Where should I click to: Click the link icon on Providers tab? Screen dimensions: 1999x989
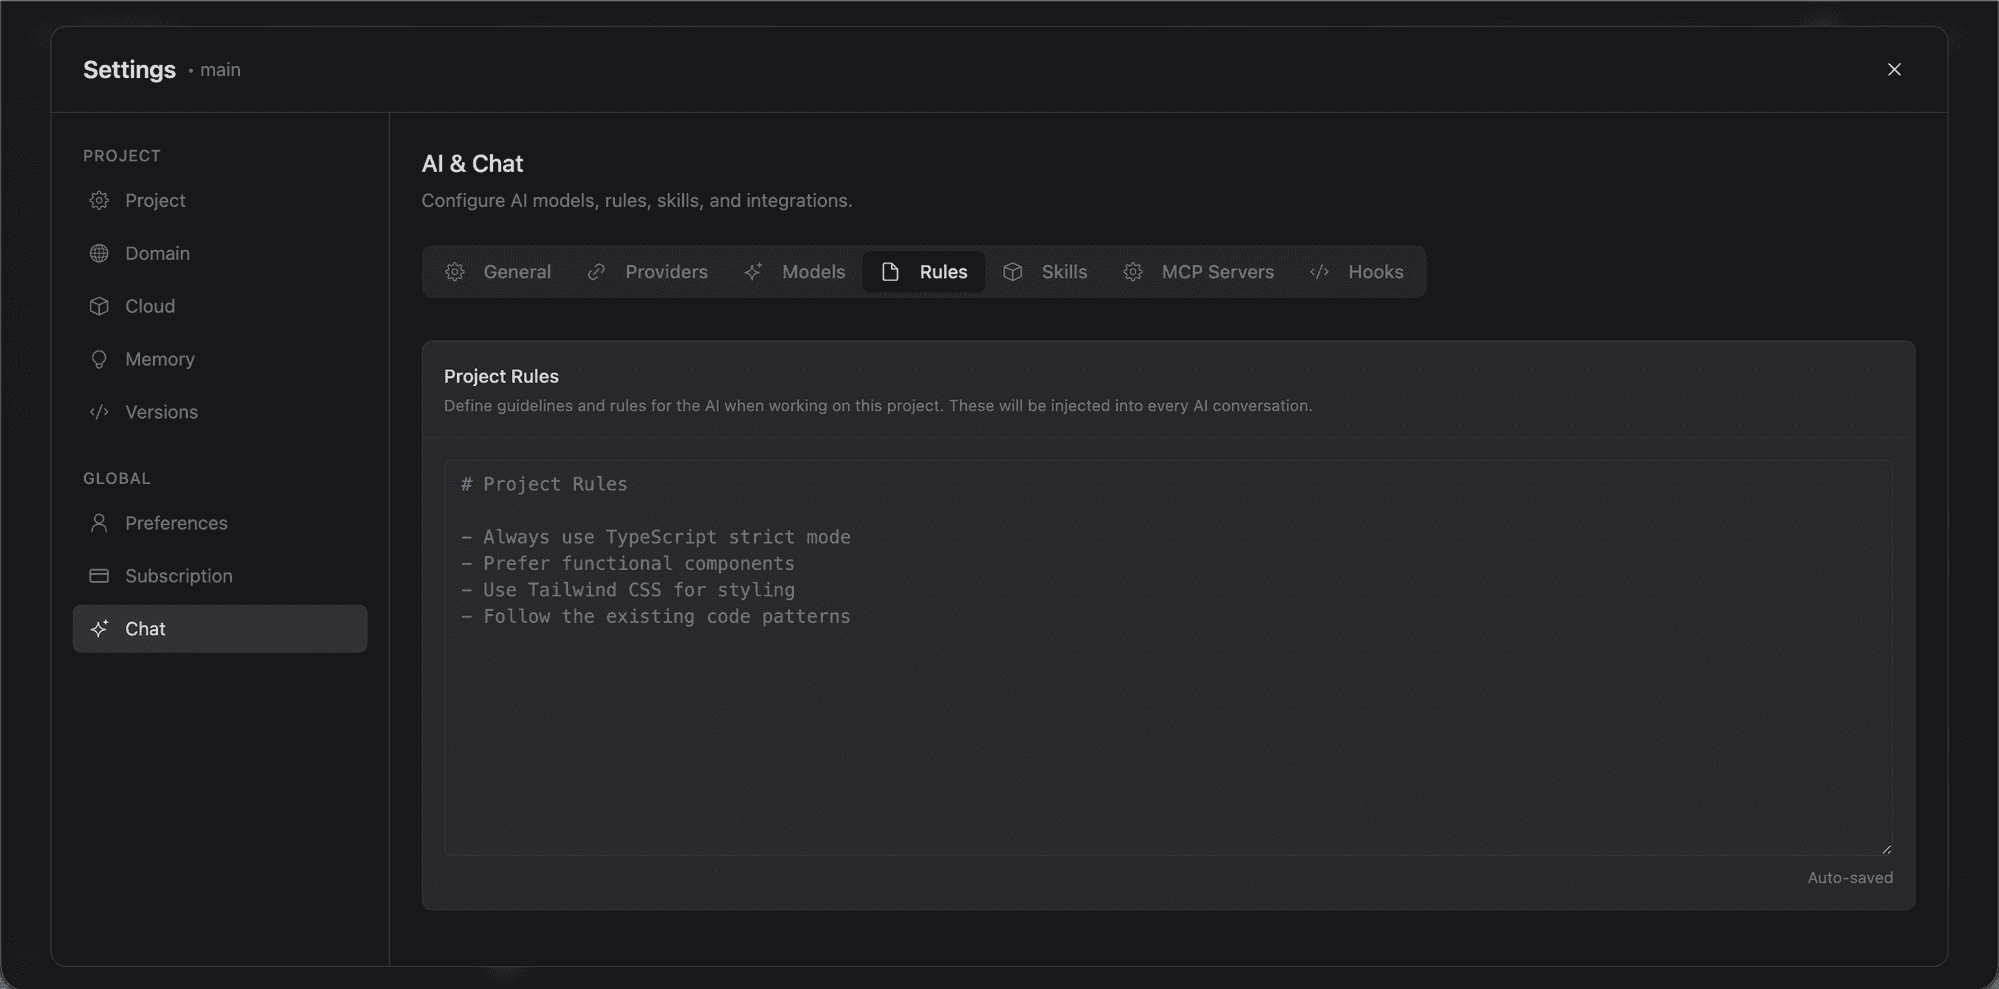pos(596,272)
